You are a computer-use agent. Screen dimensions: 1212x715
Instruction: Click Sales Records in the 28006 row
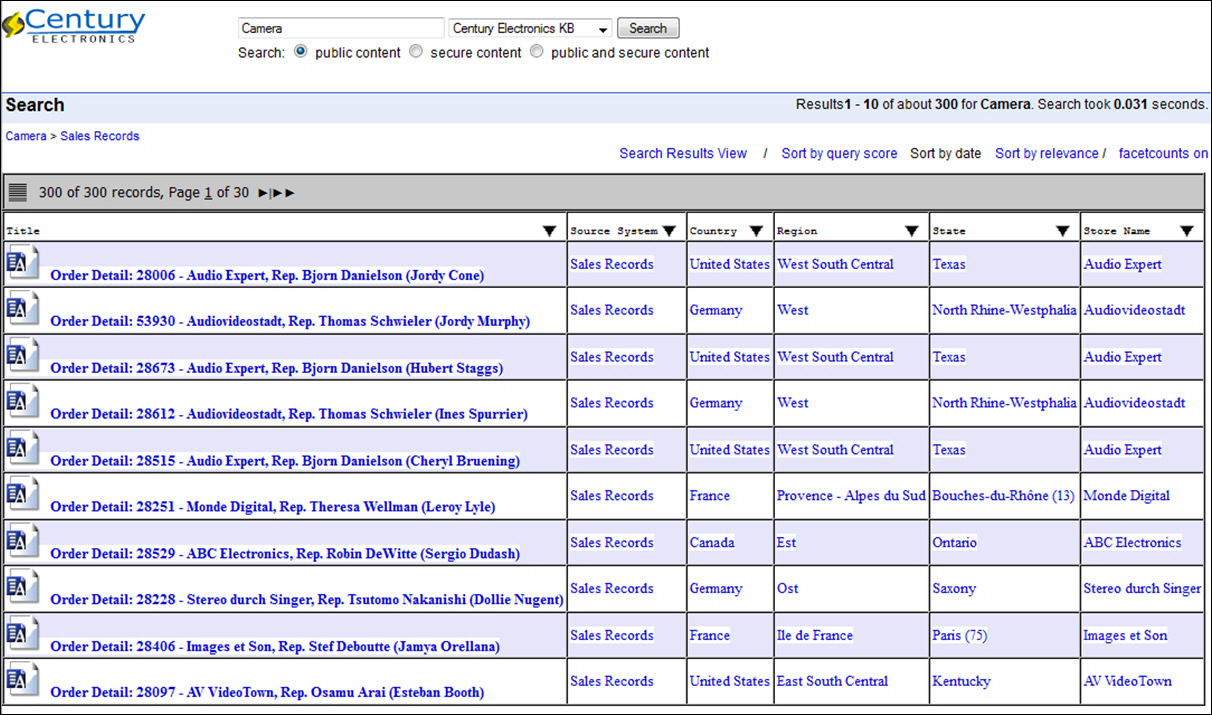coord(612,264)
